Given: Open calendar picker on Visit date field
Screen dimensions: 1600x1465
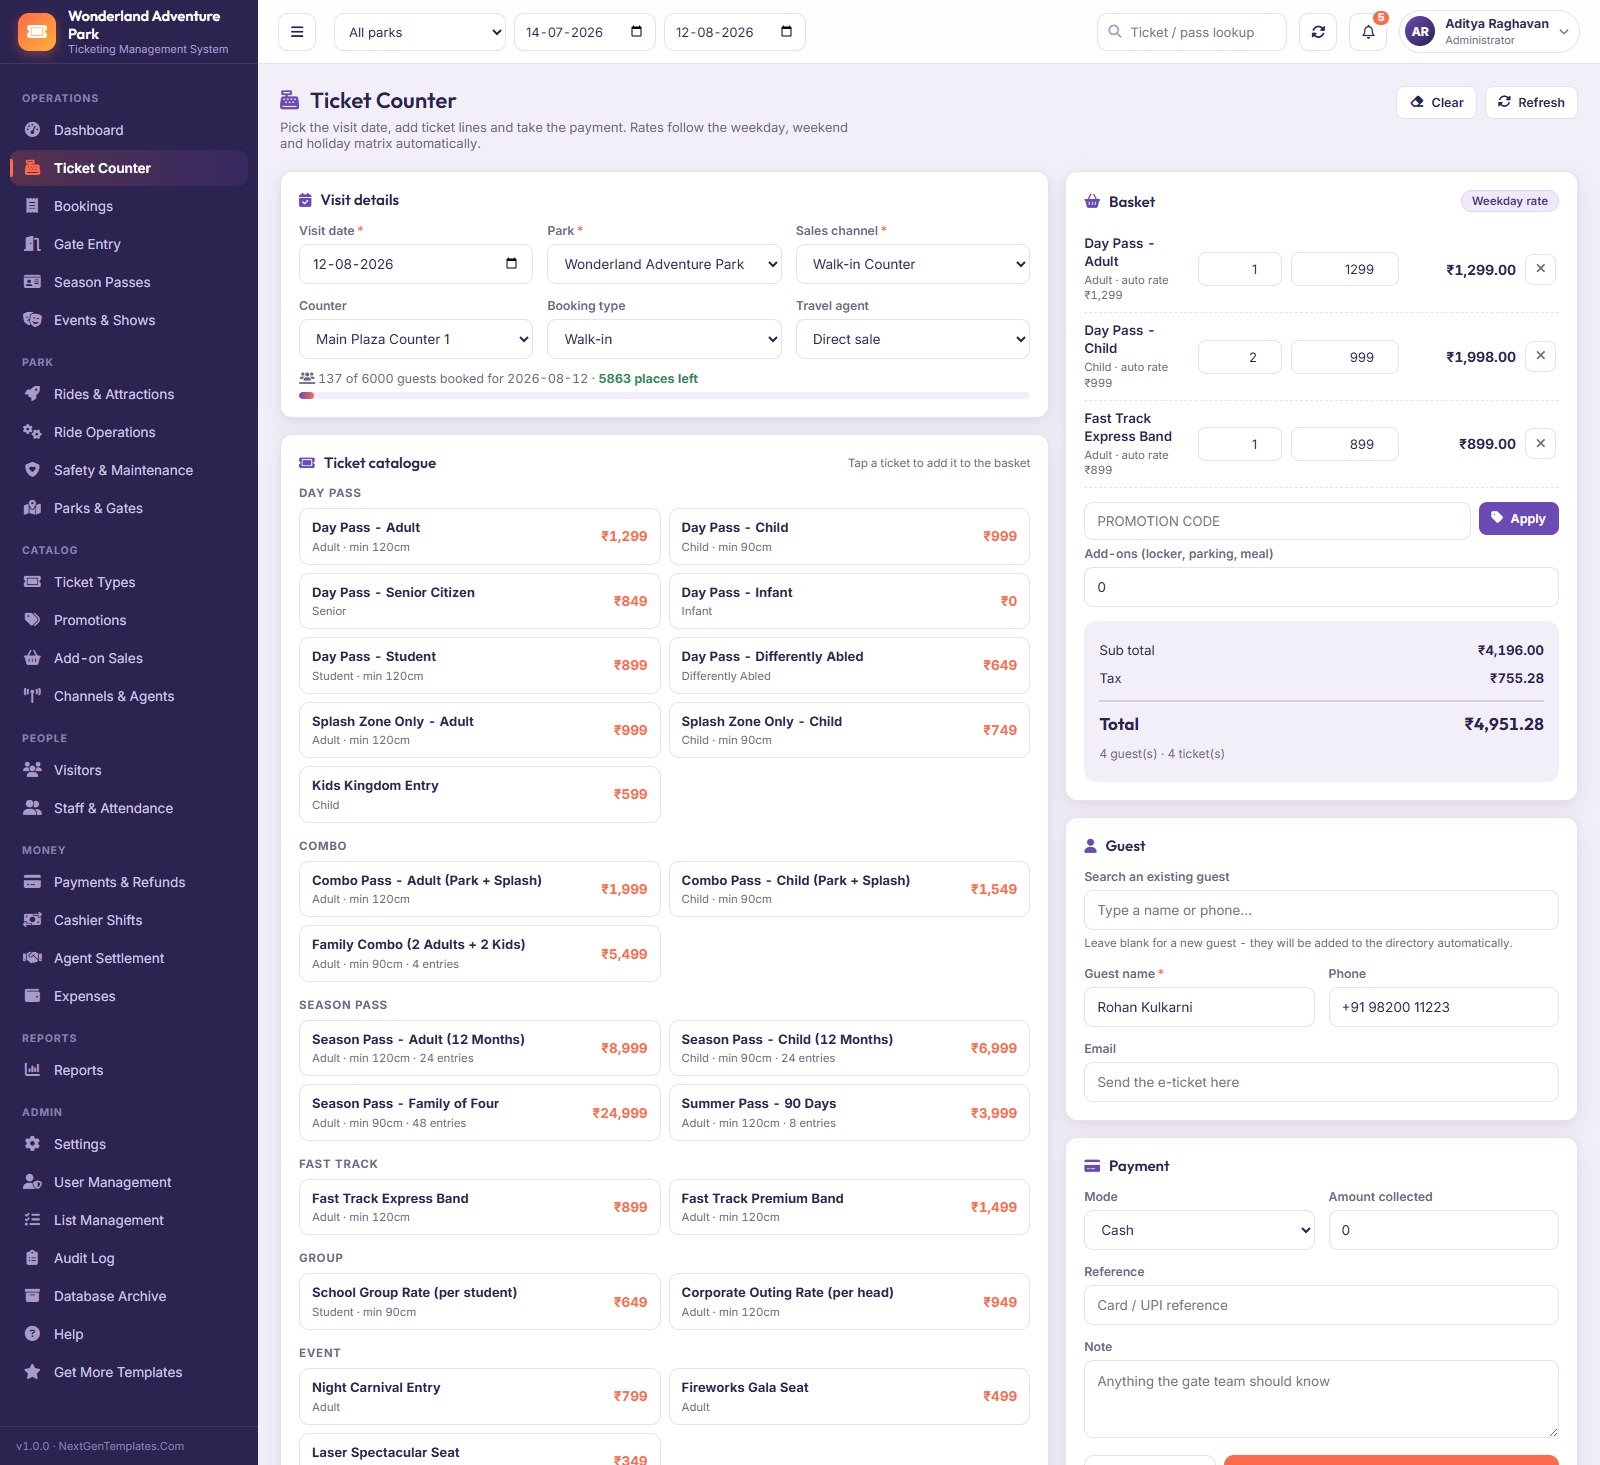Looking at the screenshot, I should point(511,264).
